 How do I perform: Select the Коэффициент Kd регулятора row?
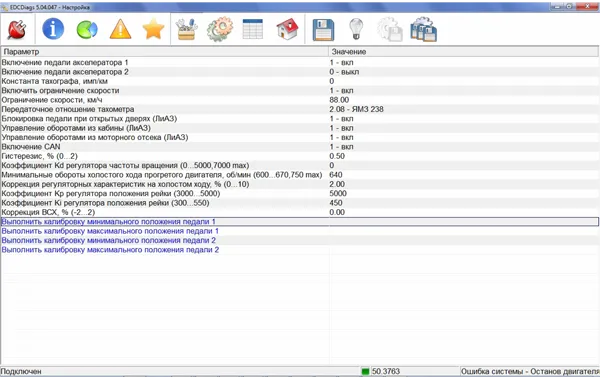coord(300,165)
